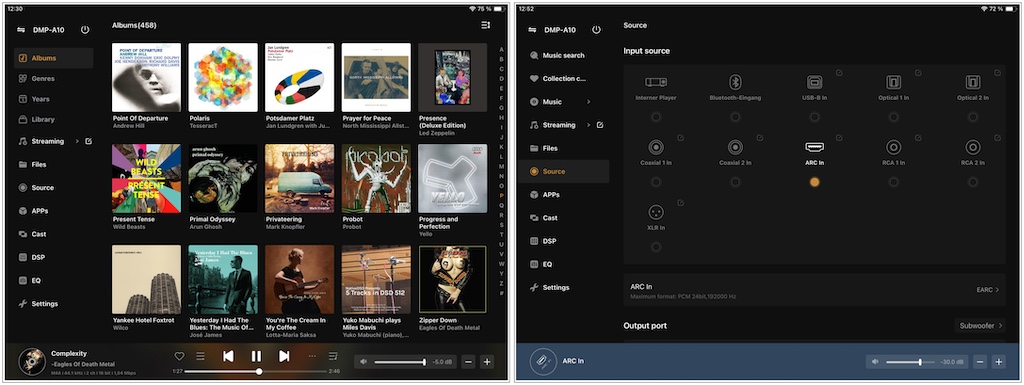Click the Cast icon in the right window sidebar
The width and height of the screenshot is (1024, 385).
click(534, 218)
